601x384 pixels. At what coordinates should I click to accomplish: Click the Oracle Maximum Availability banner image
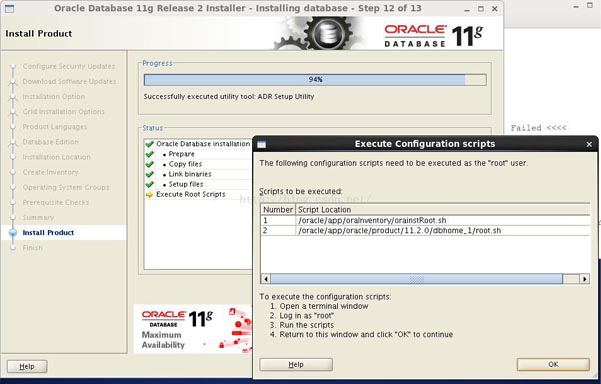193,329
